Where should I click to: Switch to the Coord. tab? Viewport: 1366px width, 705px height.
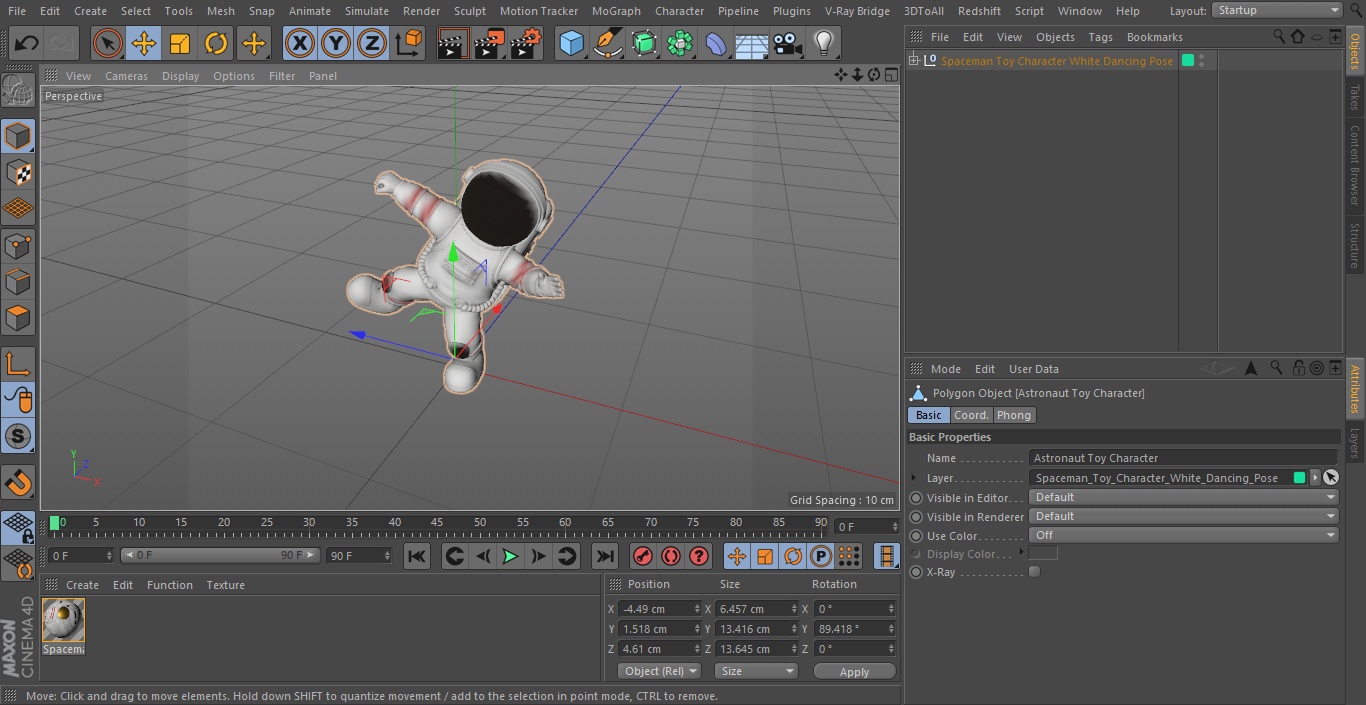tap(971, 415)
